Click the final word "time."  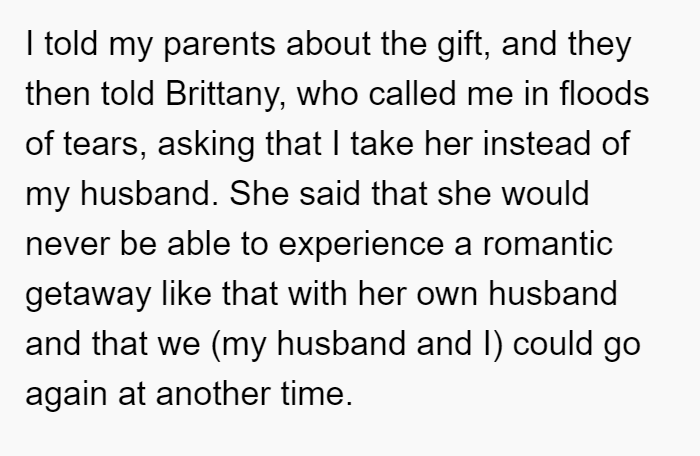click(x=317, y=393)
